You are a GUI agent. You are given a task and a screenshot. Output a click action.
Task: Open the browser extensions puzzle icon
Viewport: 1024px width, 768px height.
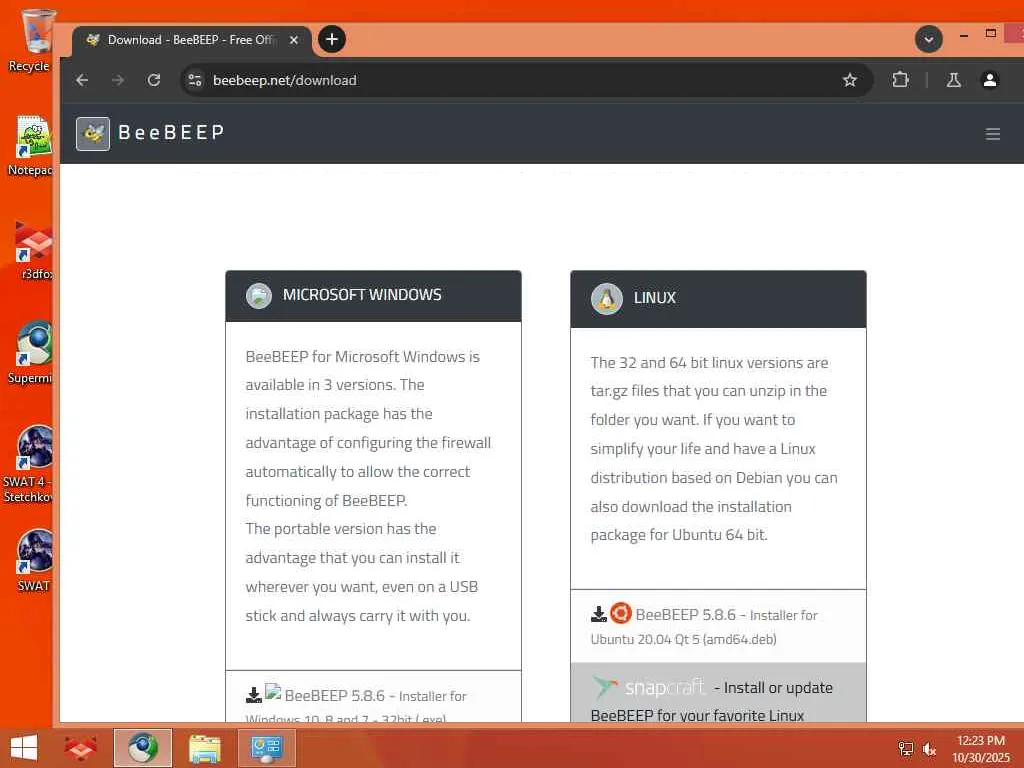[x=900, y=80]
